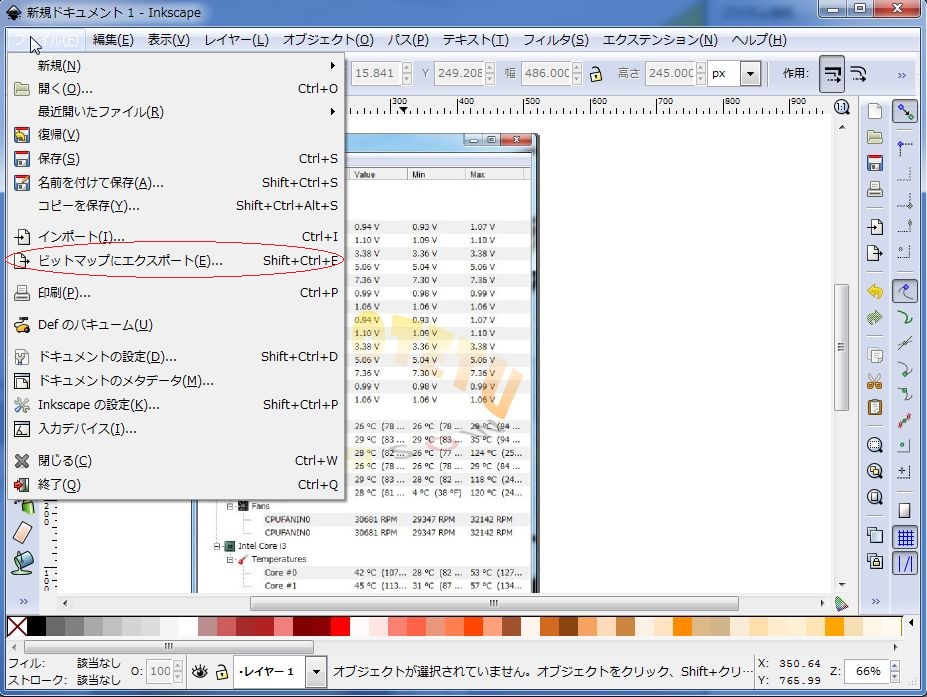The image size is (927, 697).
Task: Pick the pure red swatch in the palette
Action: click(x=340, y=626)
